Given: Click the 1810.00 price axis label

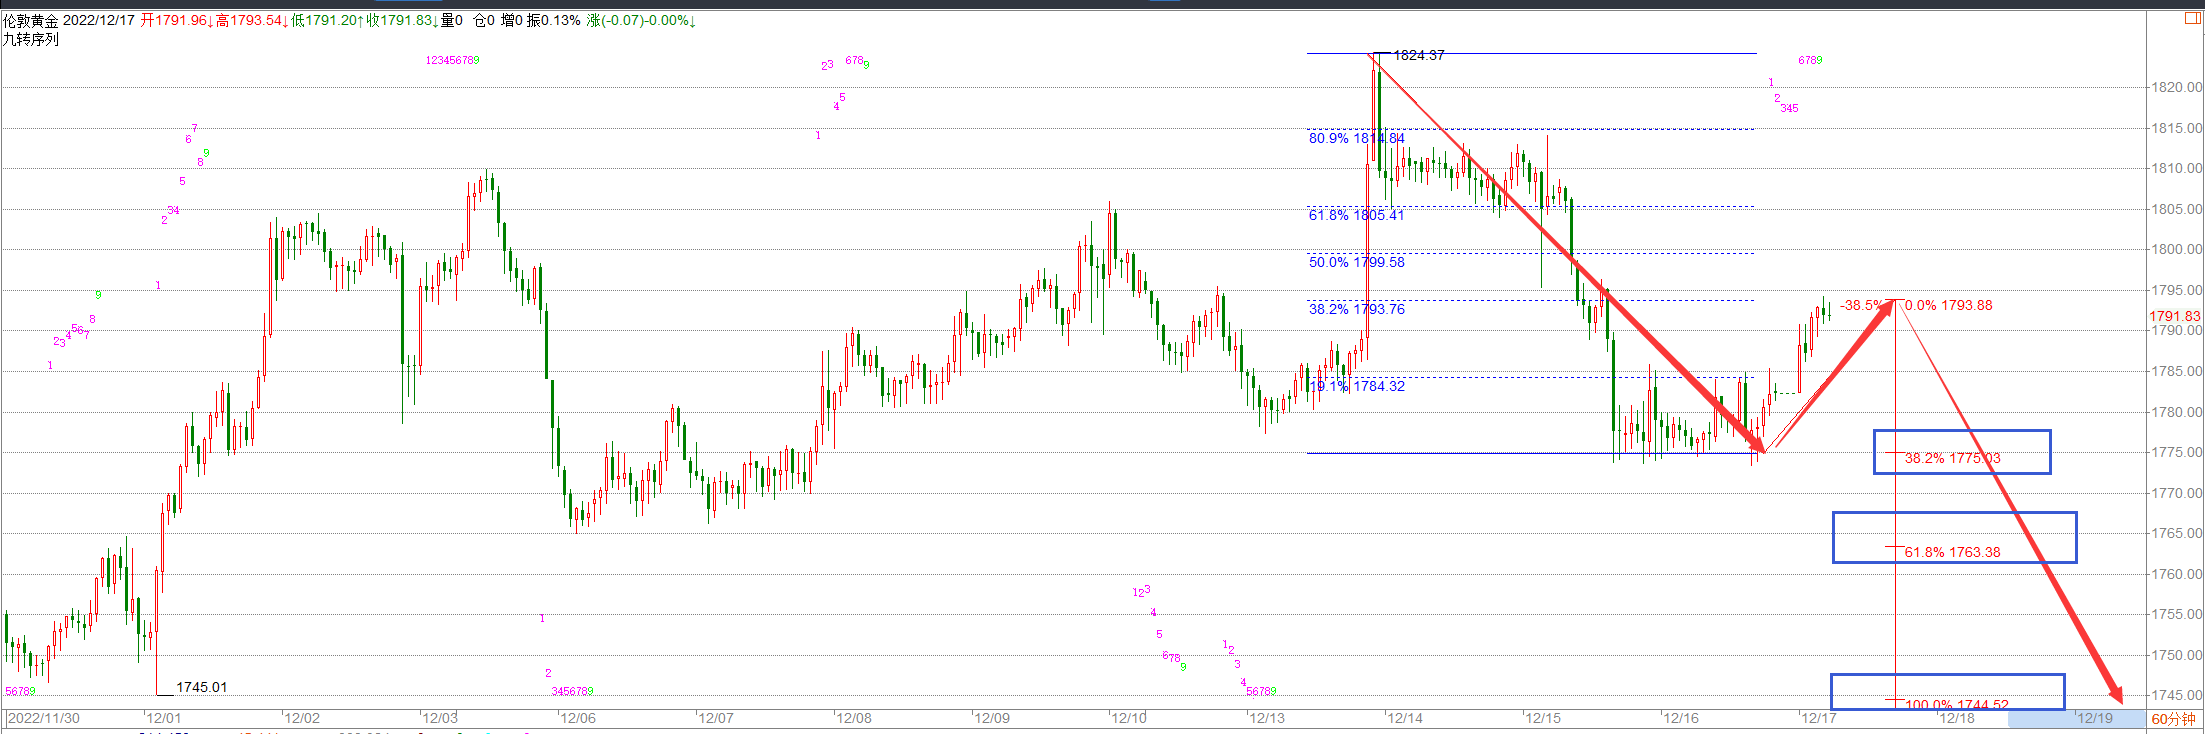Looking at the screenshot, I should (2176, 168).
